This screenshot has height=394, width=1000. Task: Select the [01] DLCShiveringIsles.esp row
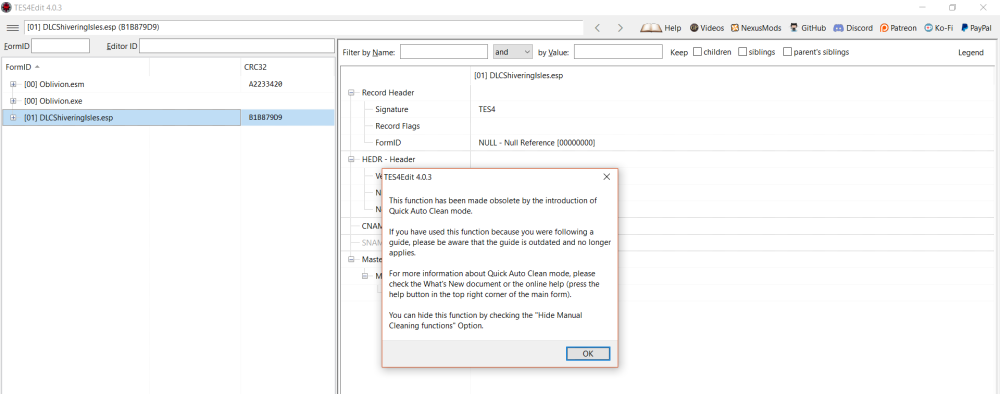168,117
